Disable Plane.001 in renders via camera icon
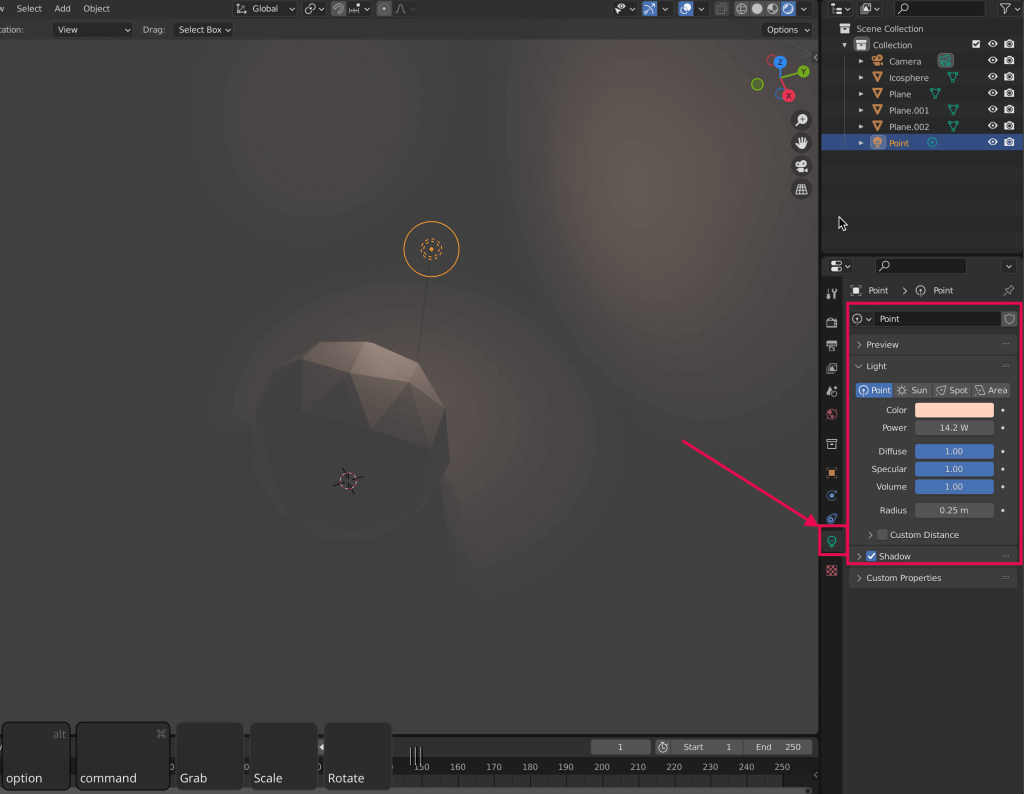This screenshot has height=794, width=1024. tap(1010, 110)
